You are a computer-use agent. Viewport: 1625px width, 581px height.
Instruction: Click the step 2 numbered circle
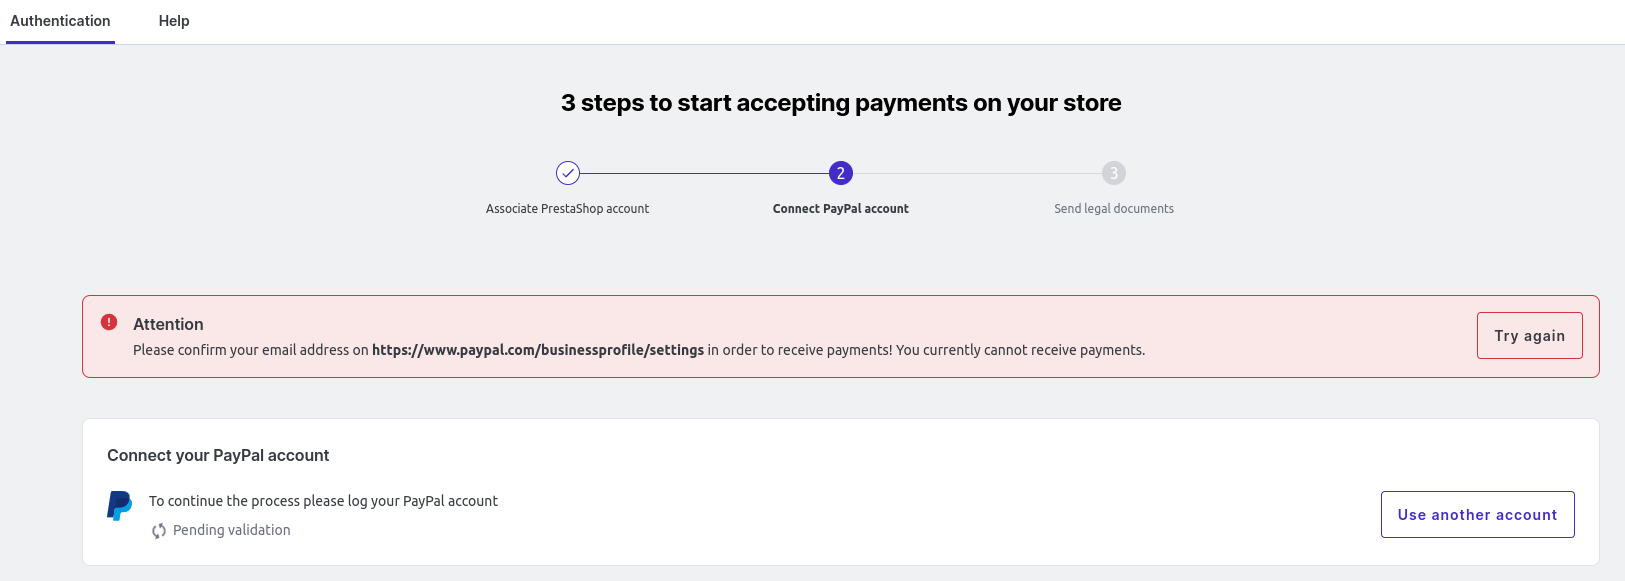point(841,173)
